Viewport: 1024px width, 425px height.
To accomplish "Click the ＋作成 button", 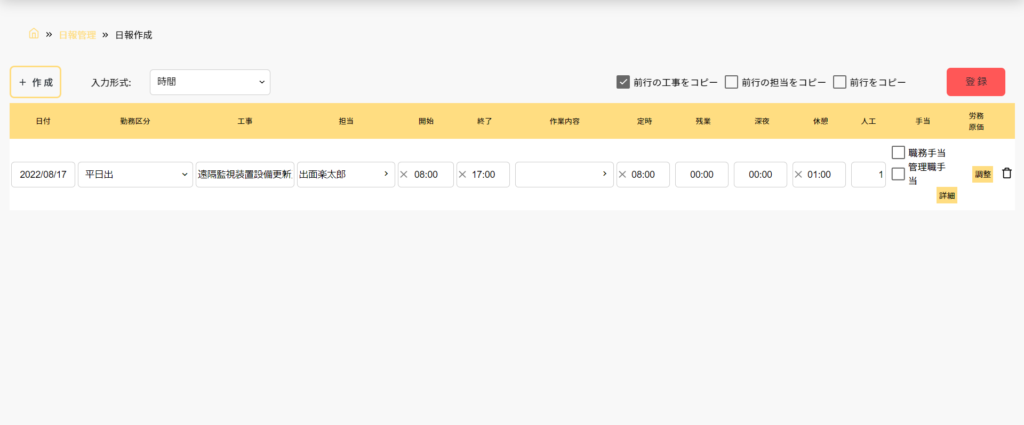I will pos(35,82).
